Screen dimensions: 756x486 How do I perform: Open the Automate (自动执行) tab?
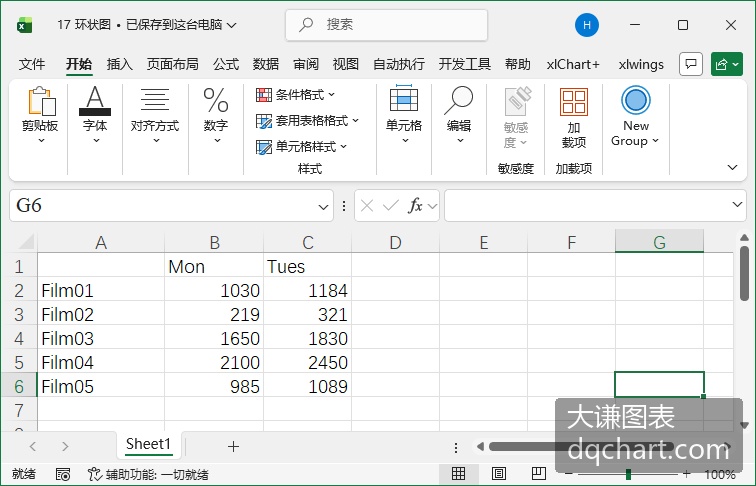click(399, 64)
